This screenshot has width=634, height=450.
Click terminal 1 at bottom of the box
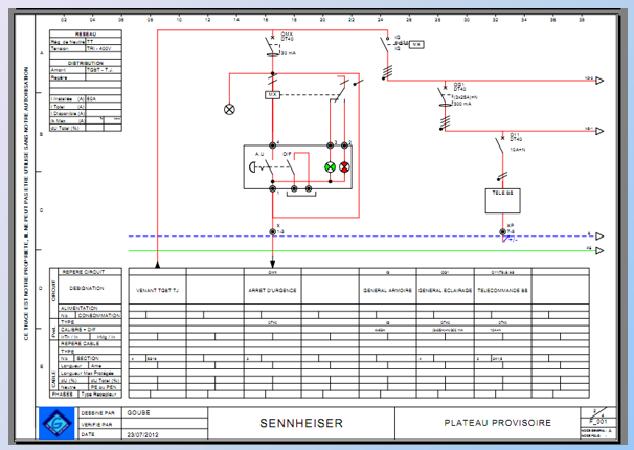pyautogui.click(x=273, y=188)
